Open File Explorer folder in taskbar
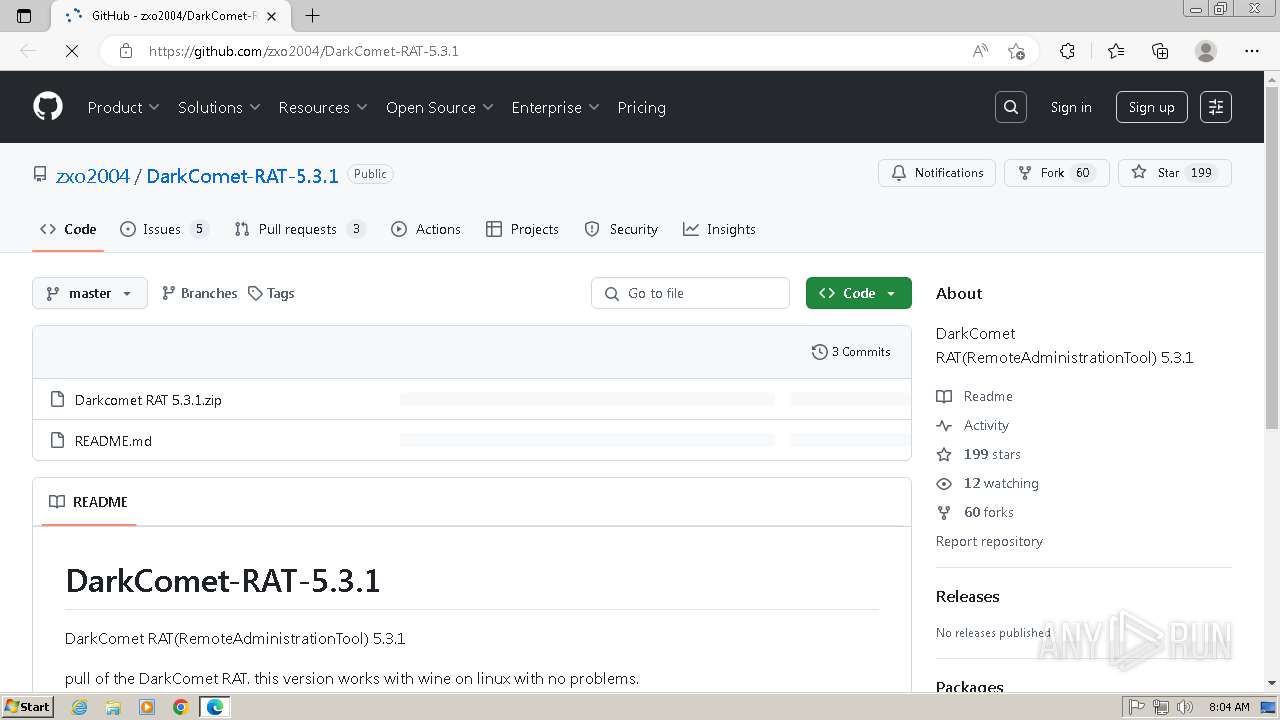The width and height of the screenshot is (1280, 720). point(113,707)
